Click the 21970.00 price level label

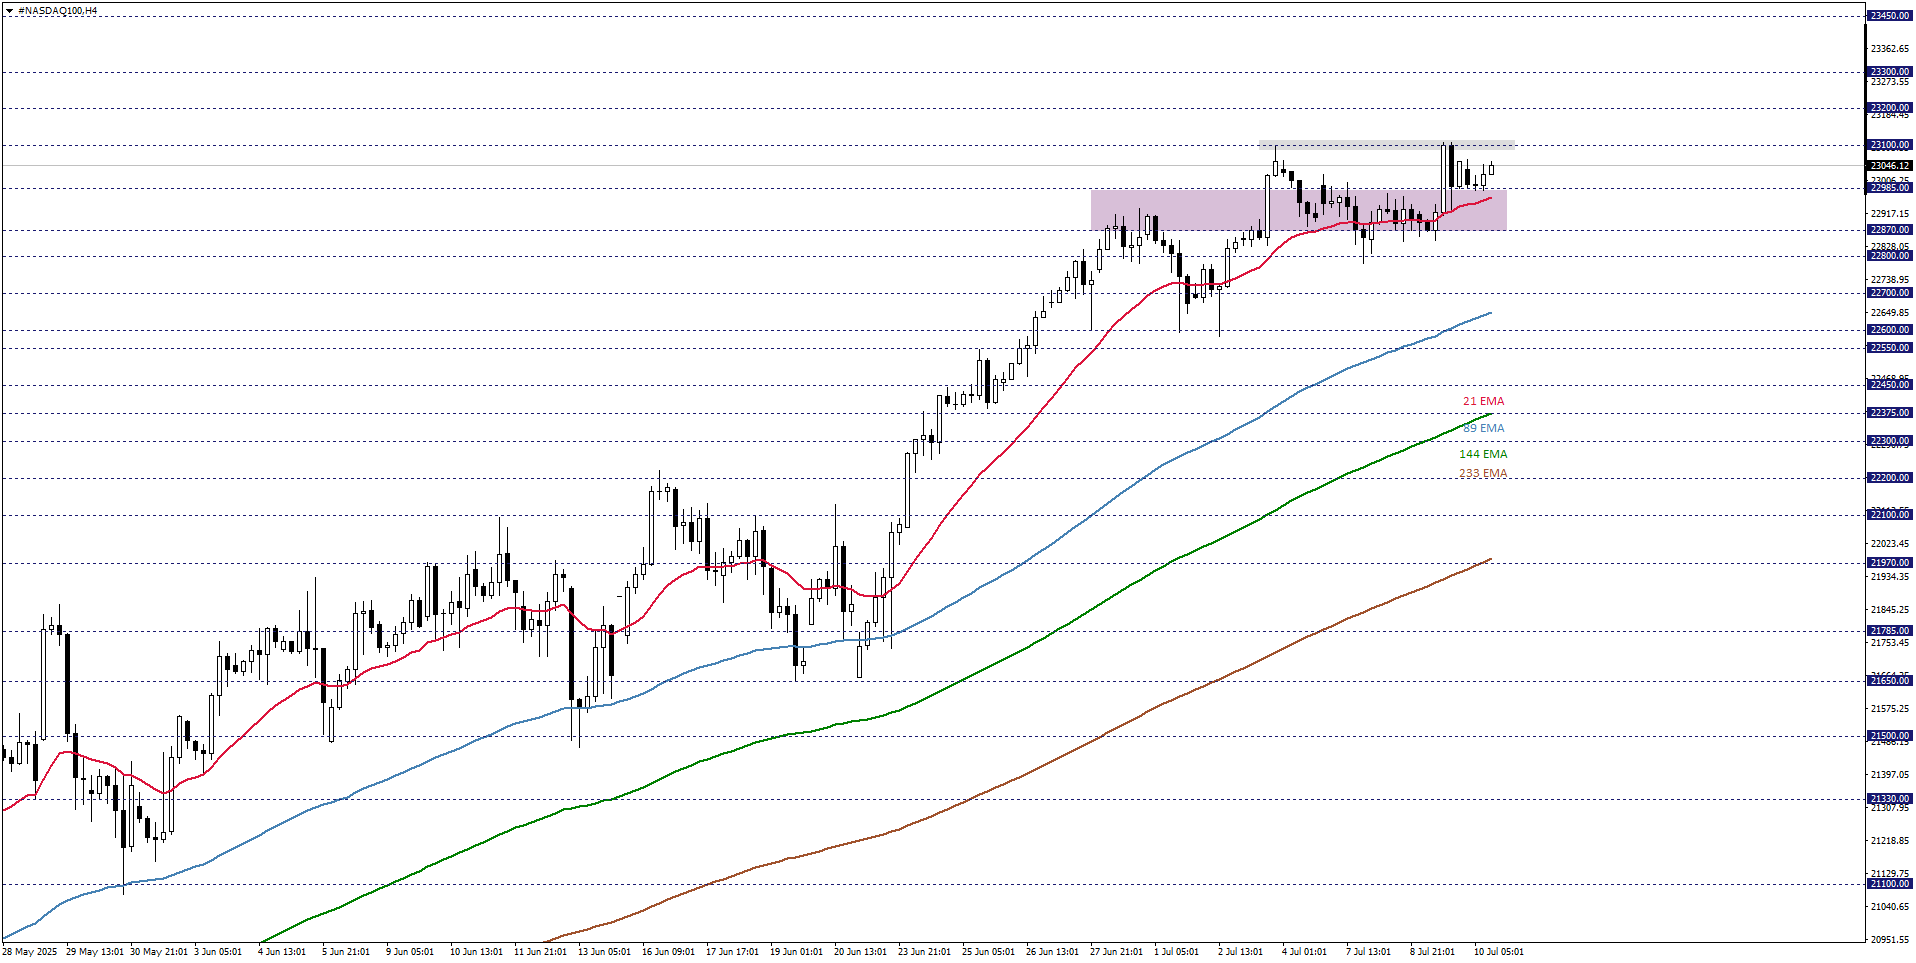[1890, 563]
